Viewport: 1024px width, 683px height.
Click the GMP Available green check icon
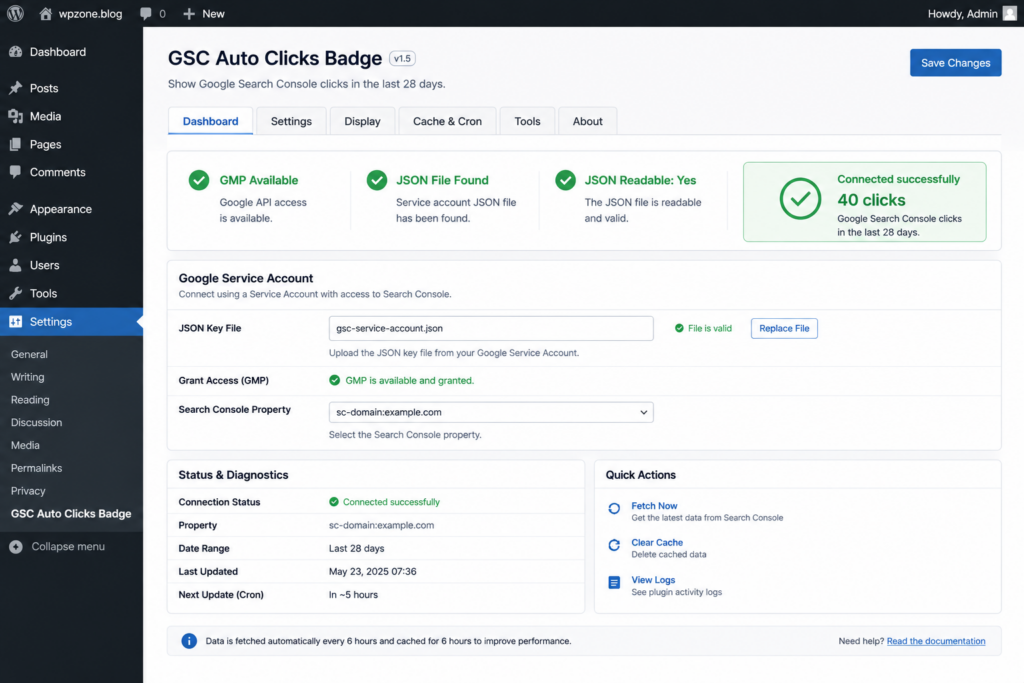click(x=199, y=180)
